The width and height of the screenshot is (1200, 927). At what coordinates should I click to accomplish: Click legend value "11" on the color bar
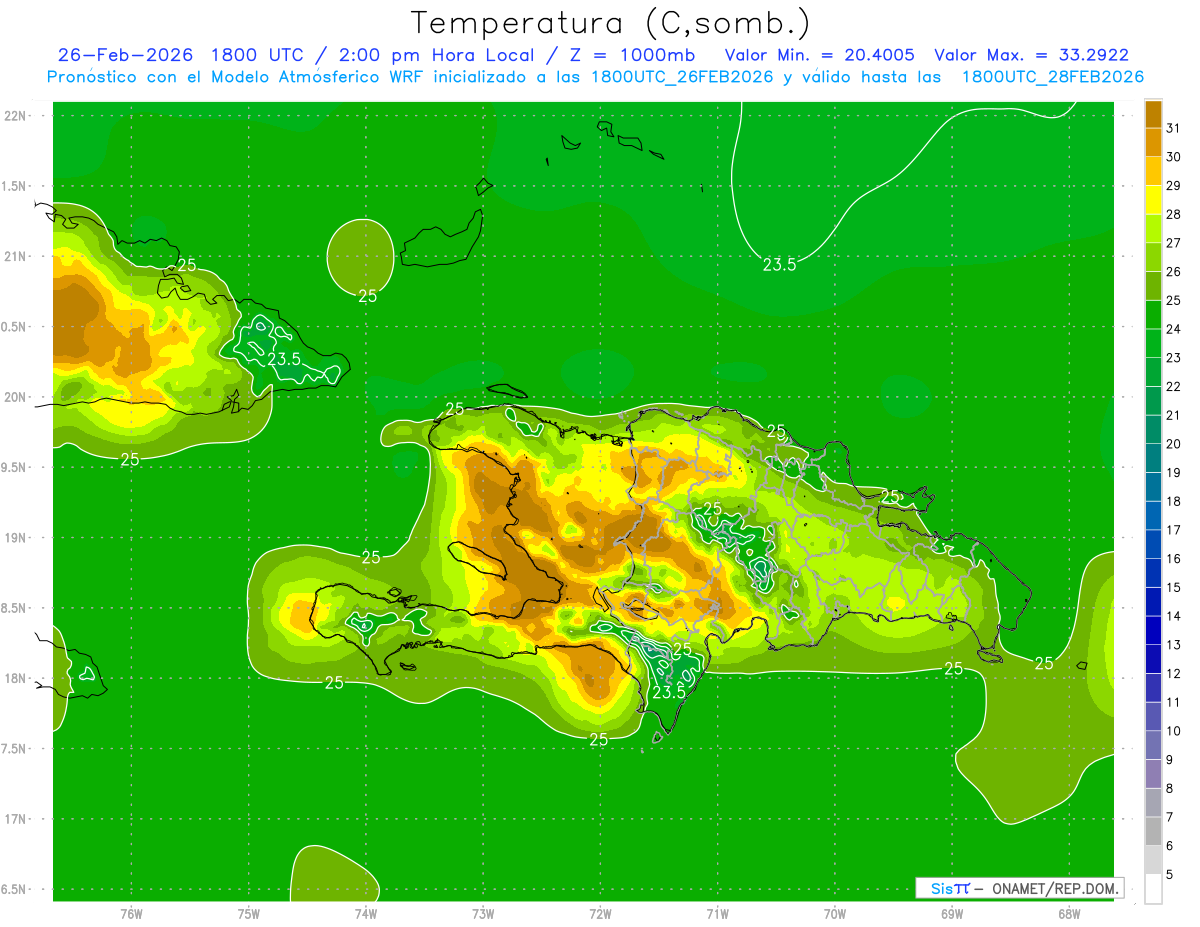pos(1174,702)
